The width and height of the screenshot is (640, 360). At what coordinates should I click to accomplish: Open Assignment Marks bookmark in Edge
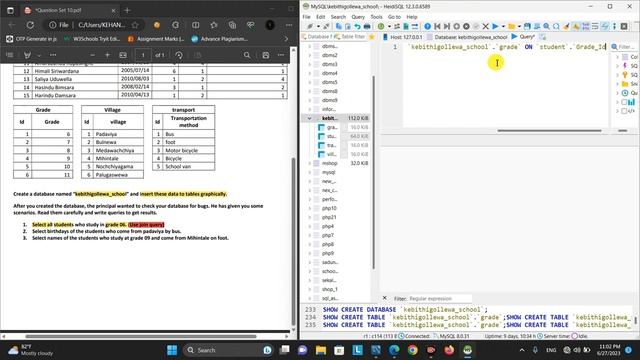(156, 39)
